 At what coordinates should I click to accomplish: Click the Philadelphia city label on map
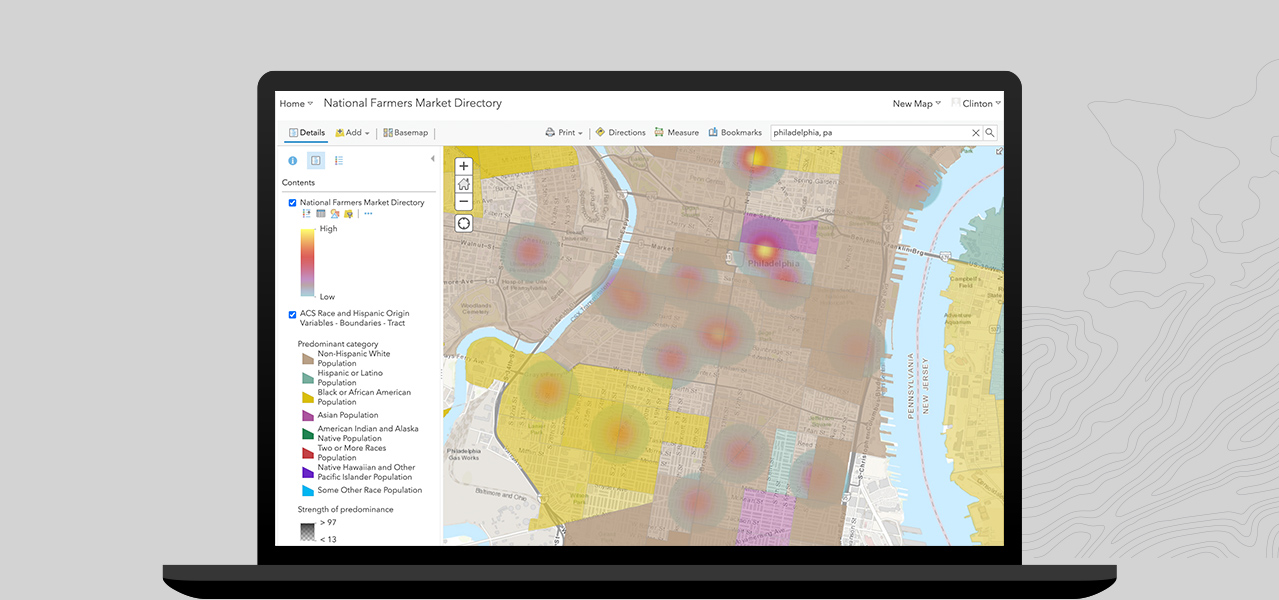pos(774,264)
